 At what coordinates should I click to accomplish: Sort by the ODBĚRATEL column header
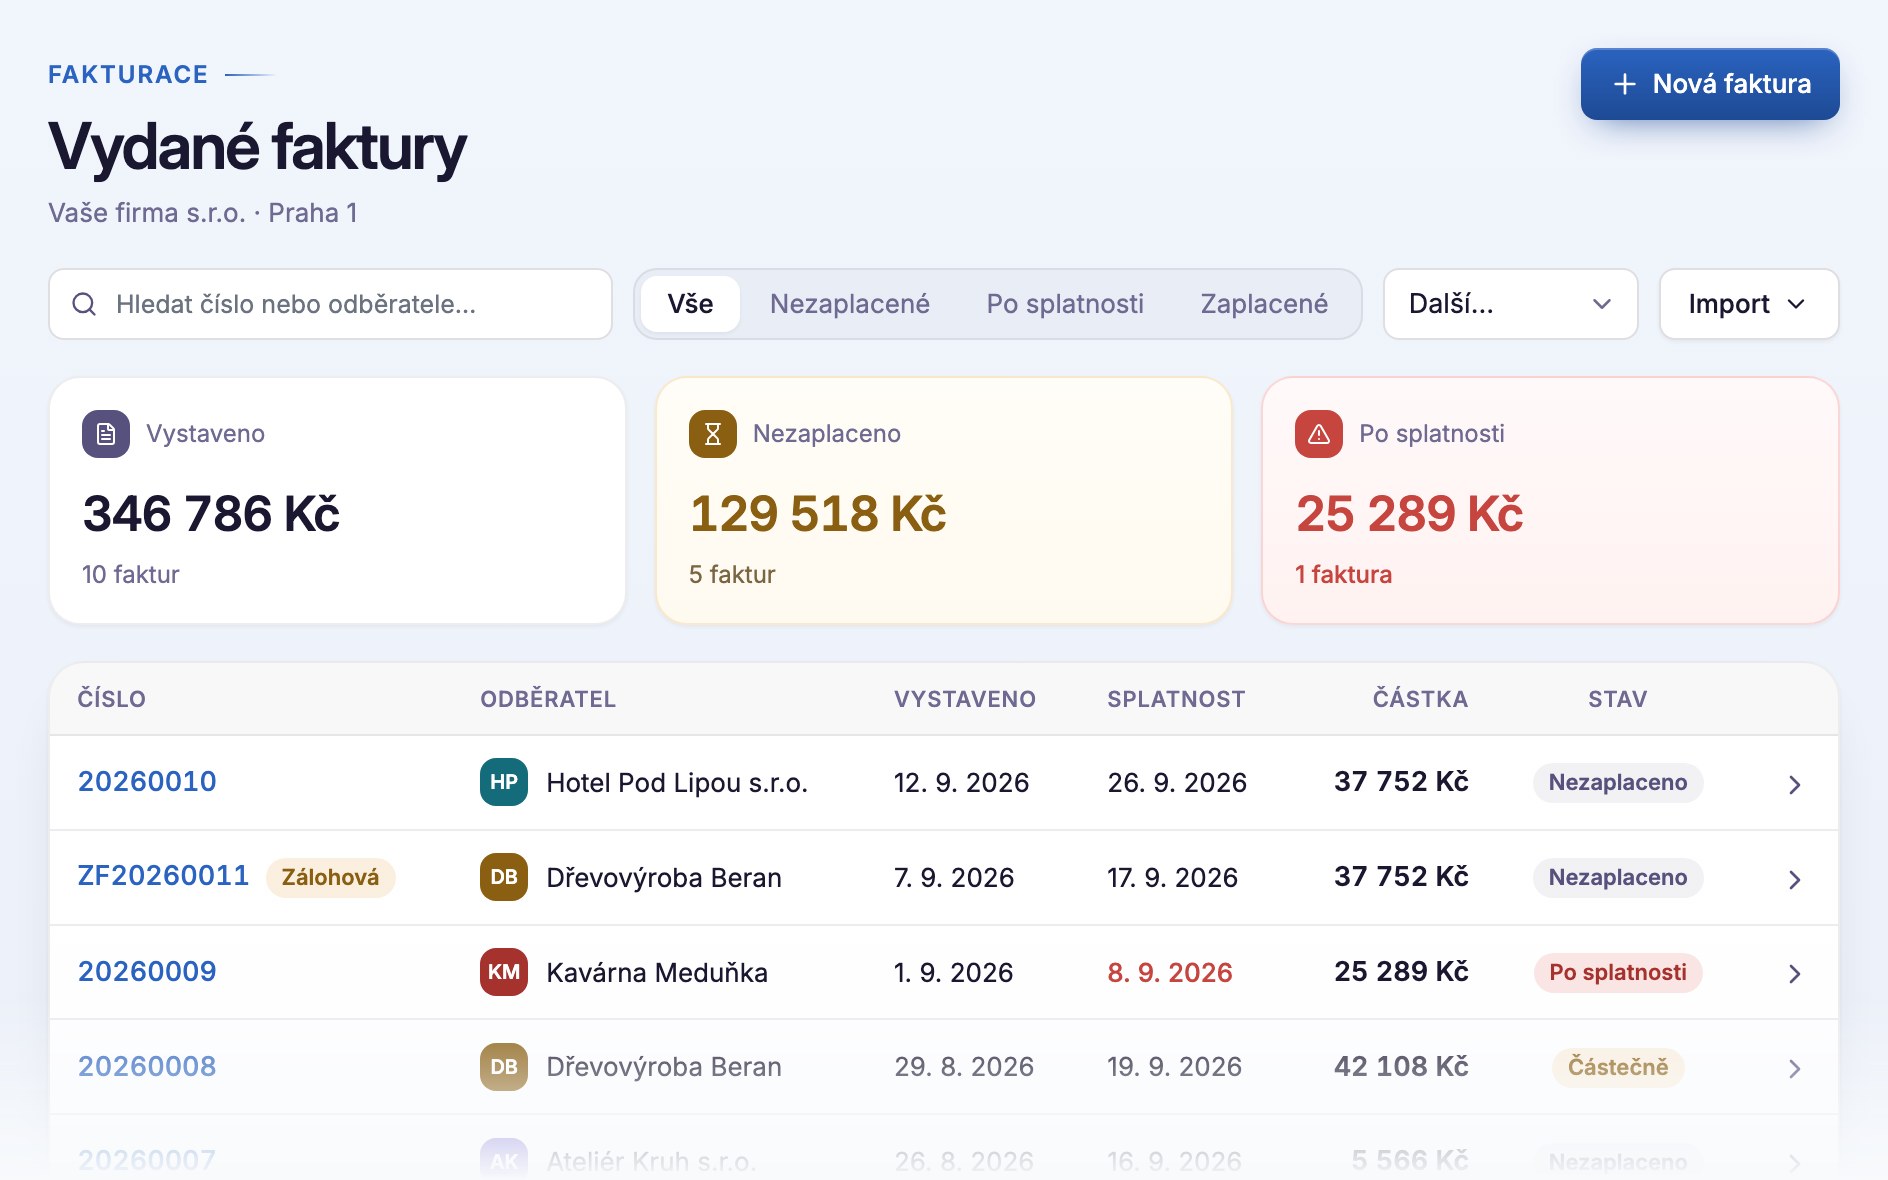coord(548,699)
